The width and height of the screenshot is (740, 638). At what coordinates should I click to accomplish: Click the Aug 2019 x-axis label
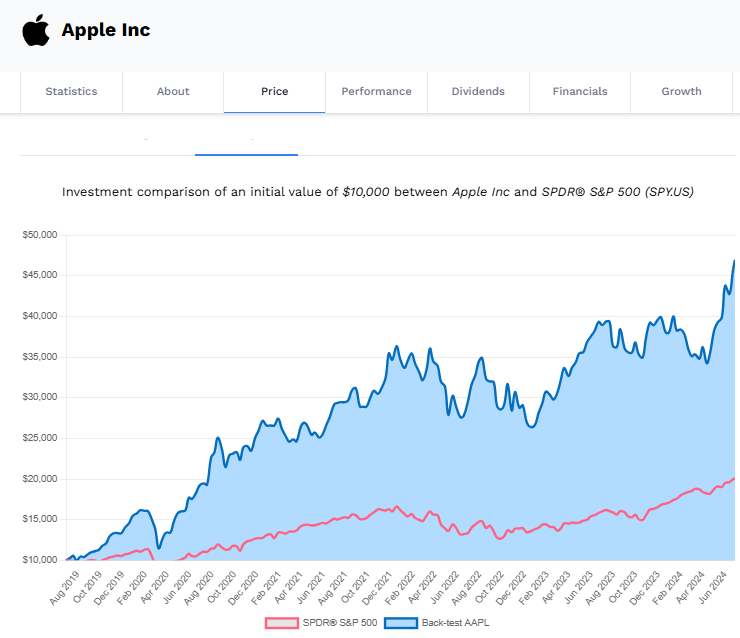pos(65,588)
